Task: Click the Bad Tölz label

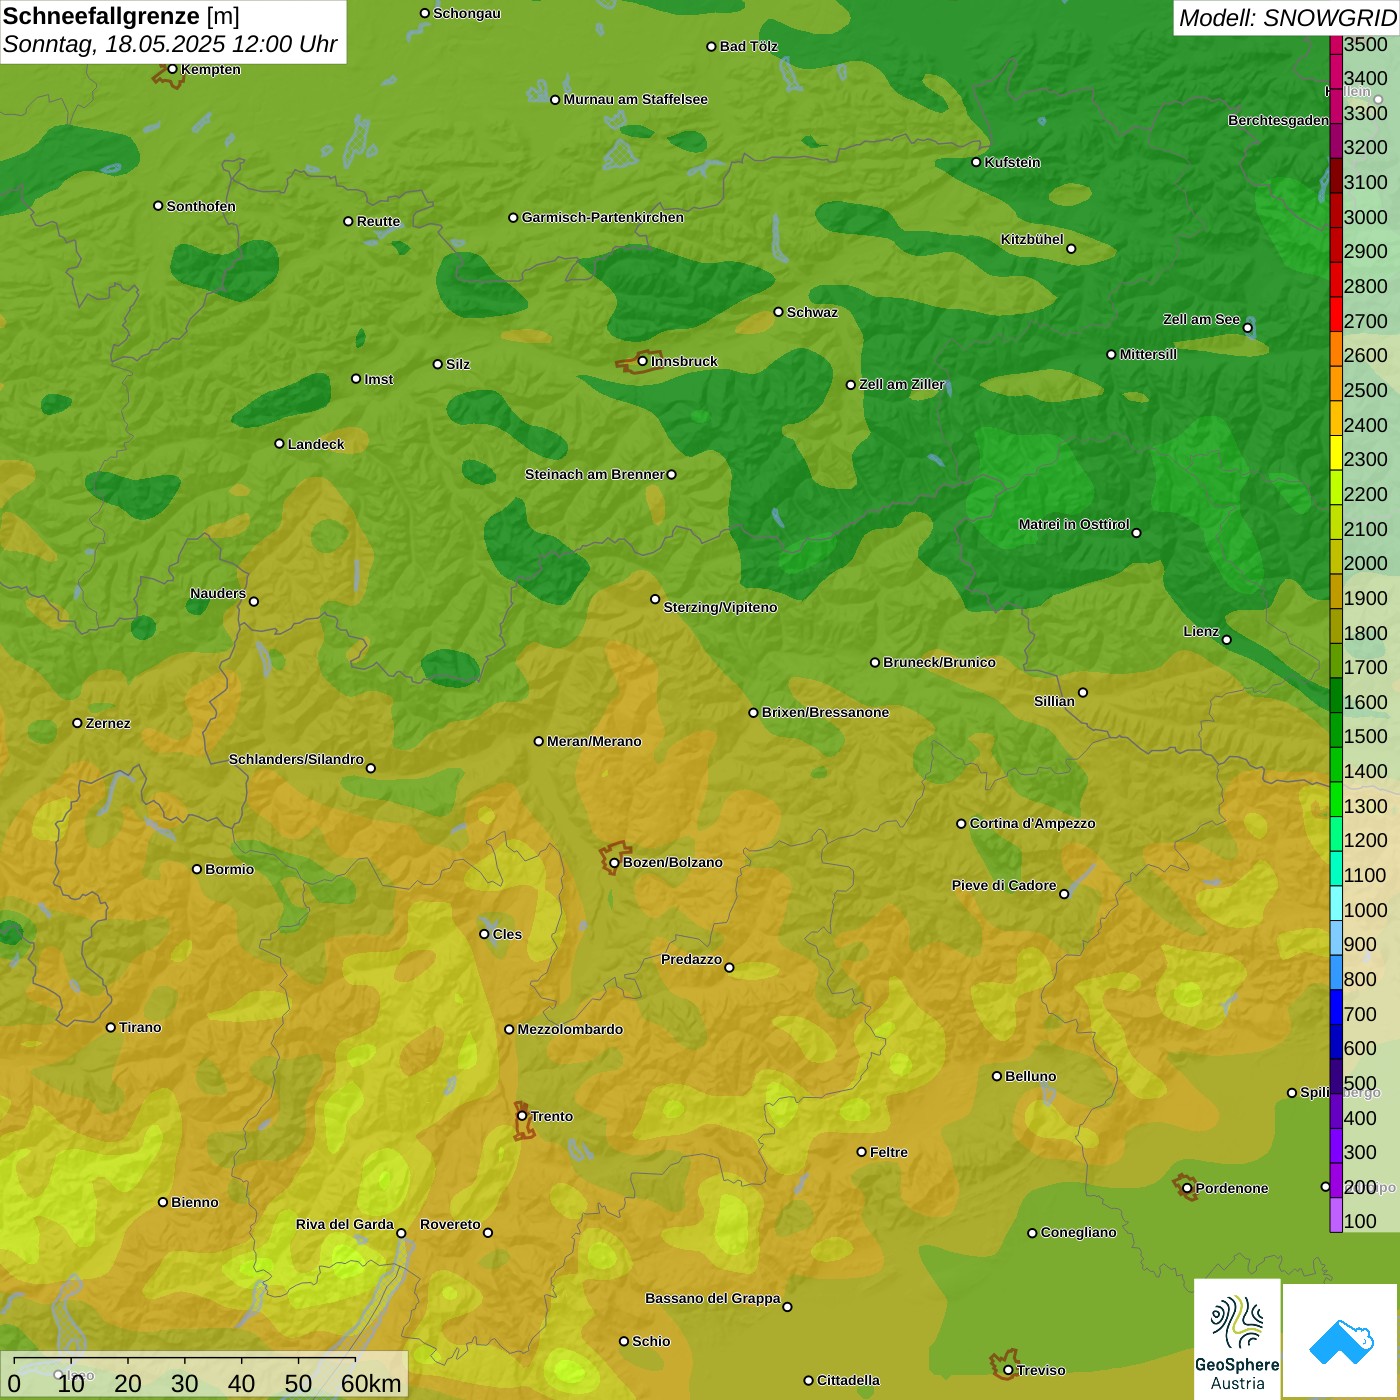Action: [x=749, y=46]
